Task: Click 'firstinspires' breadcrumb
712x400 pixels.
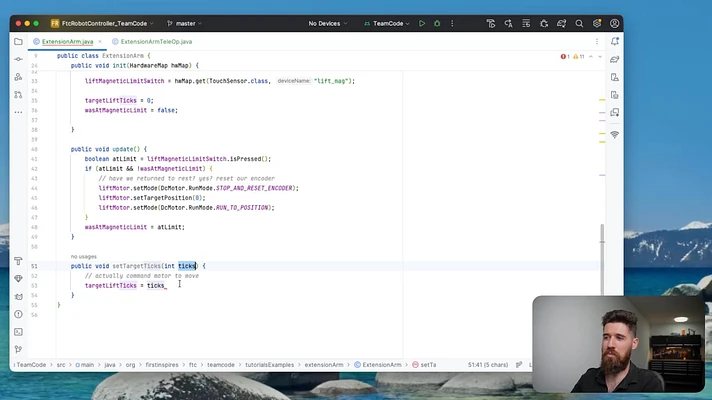Action: [162, 365]
